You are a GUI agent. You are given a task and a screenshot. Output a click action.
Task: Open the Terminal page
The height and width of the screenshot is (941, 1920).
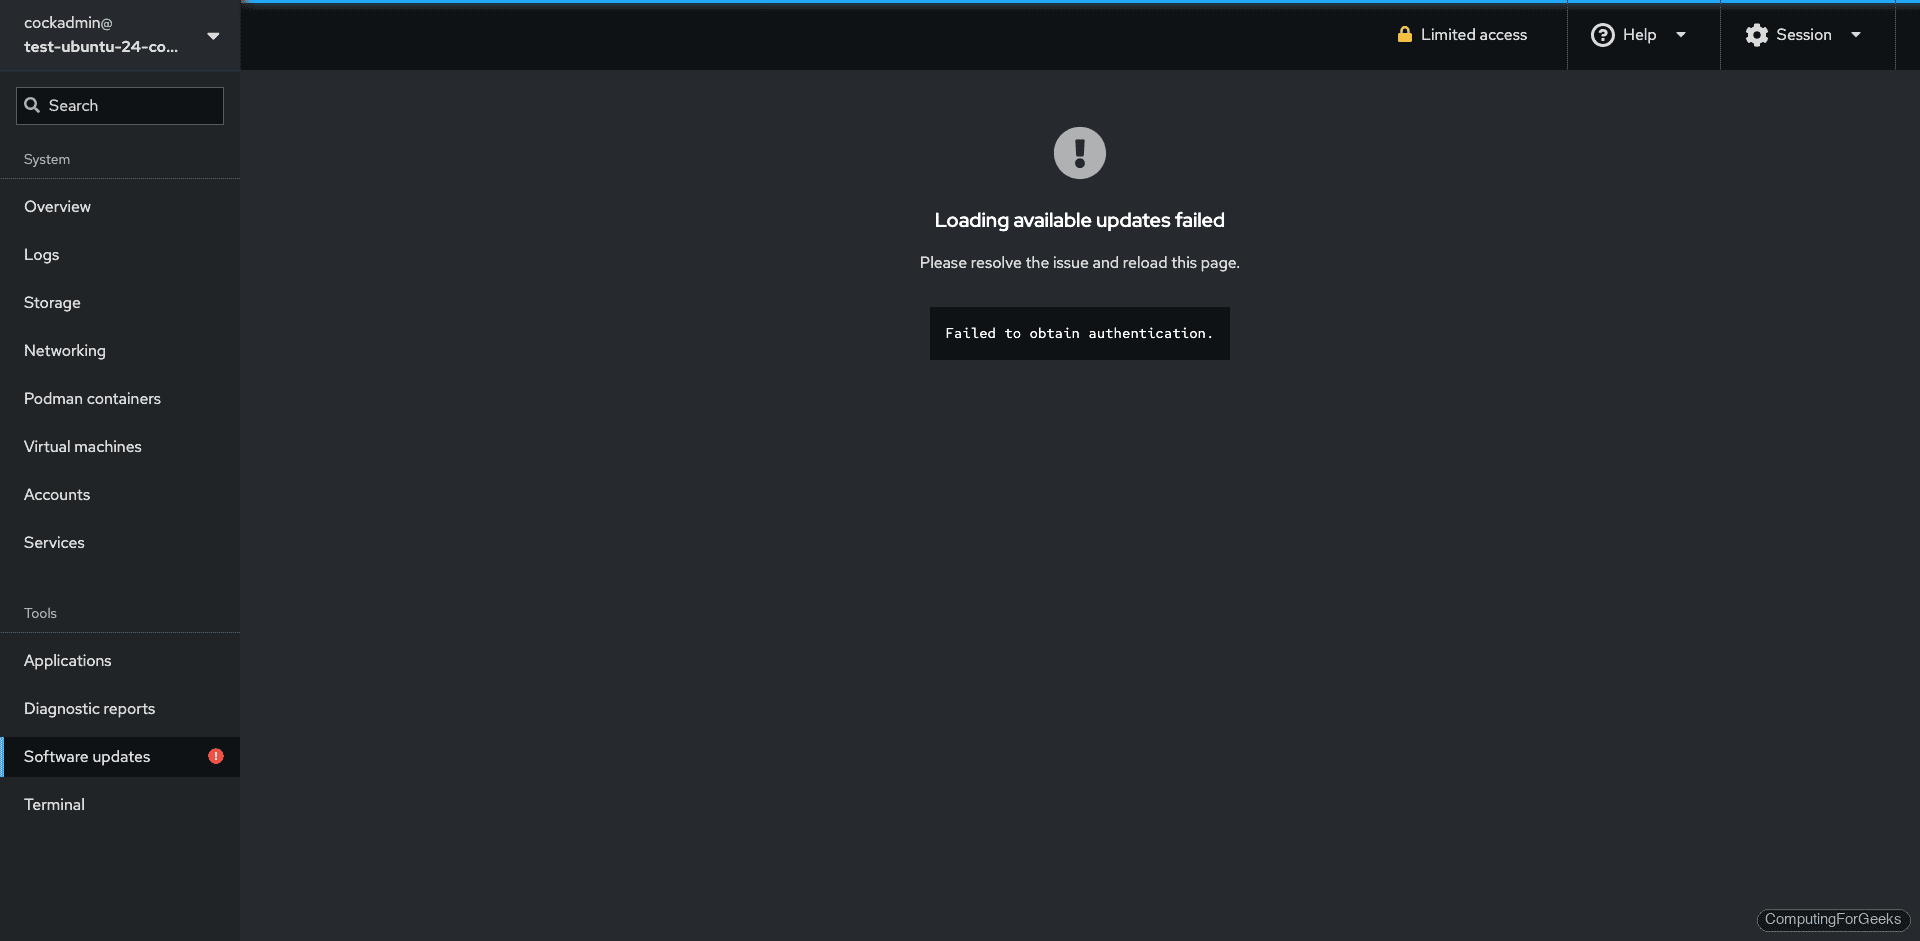coord(53,804)
